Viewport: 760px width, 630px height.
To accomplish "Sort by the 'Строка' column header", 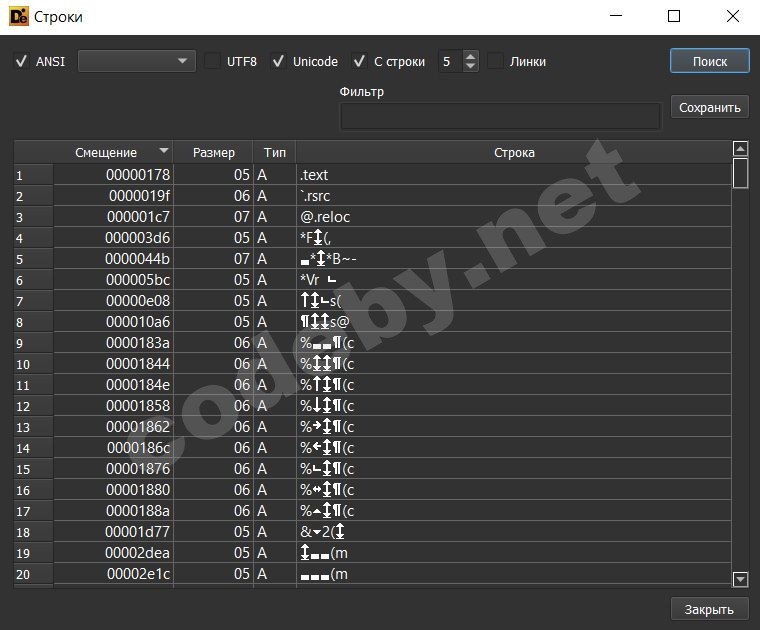I will click(514, 152).
